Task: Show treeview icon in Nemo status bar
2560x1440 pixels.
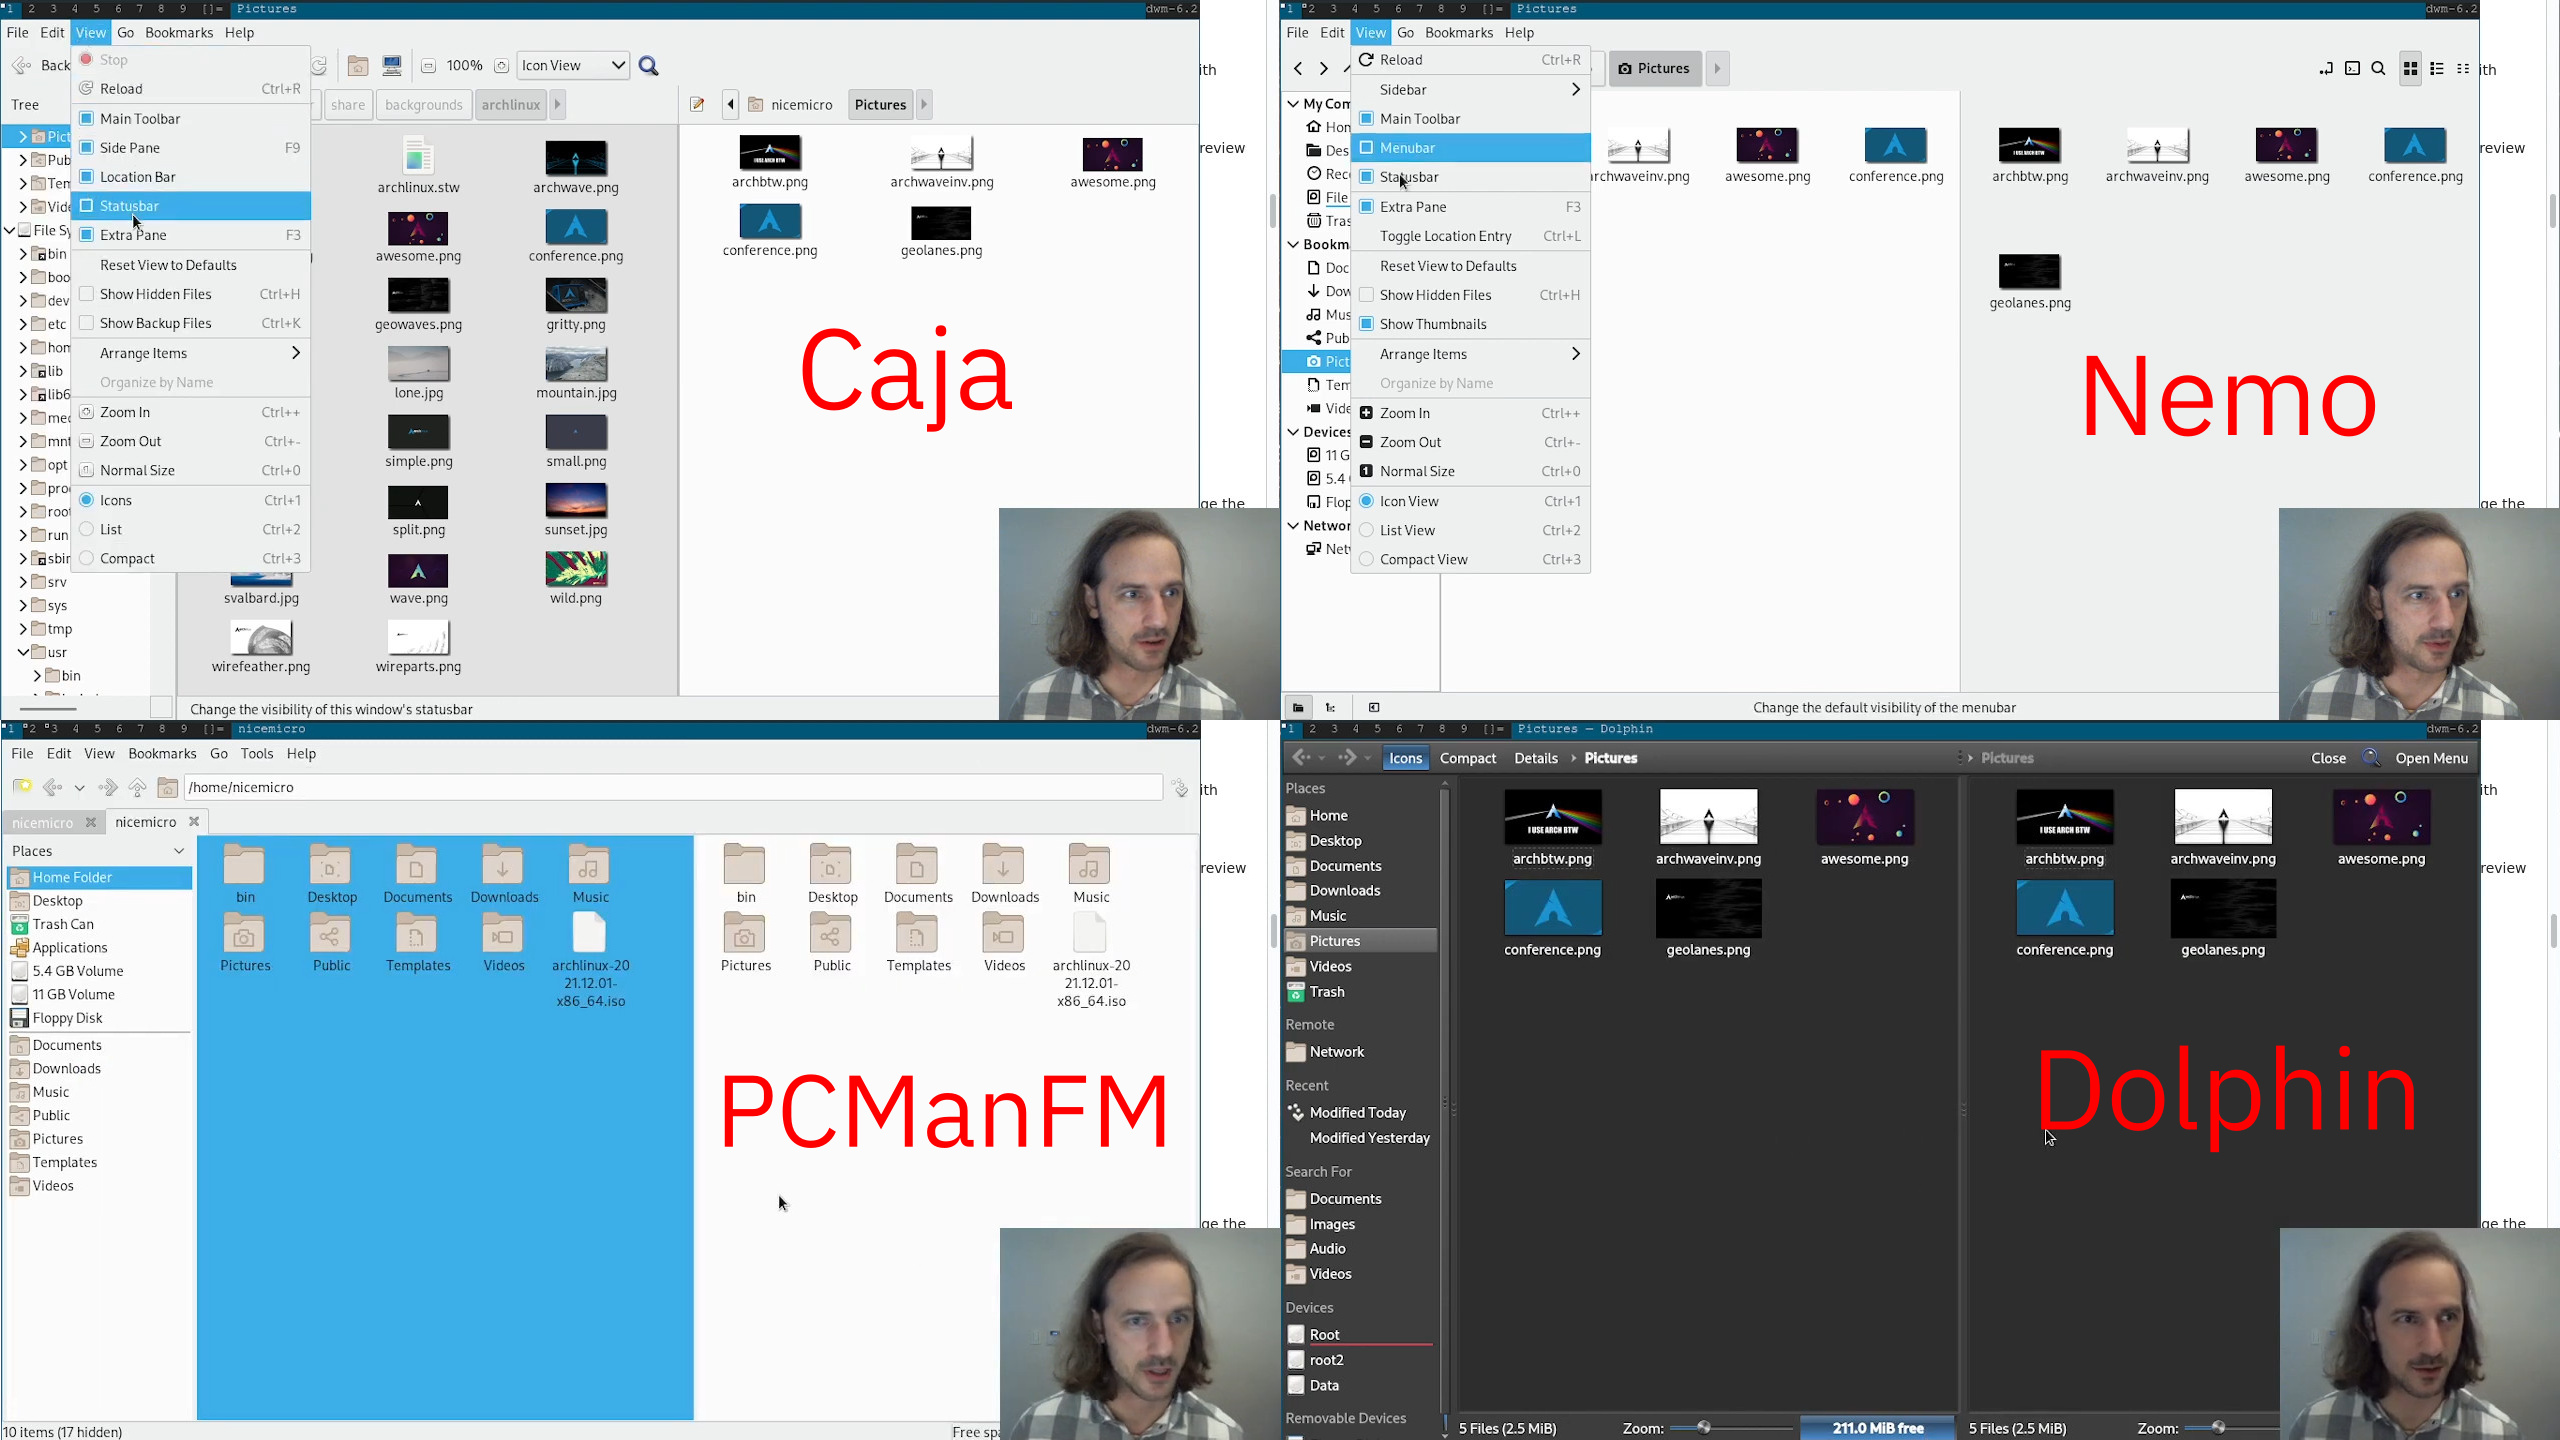Action: [x=1331, y=708]
